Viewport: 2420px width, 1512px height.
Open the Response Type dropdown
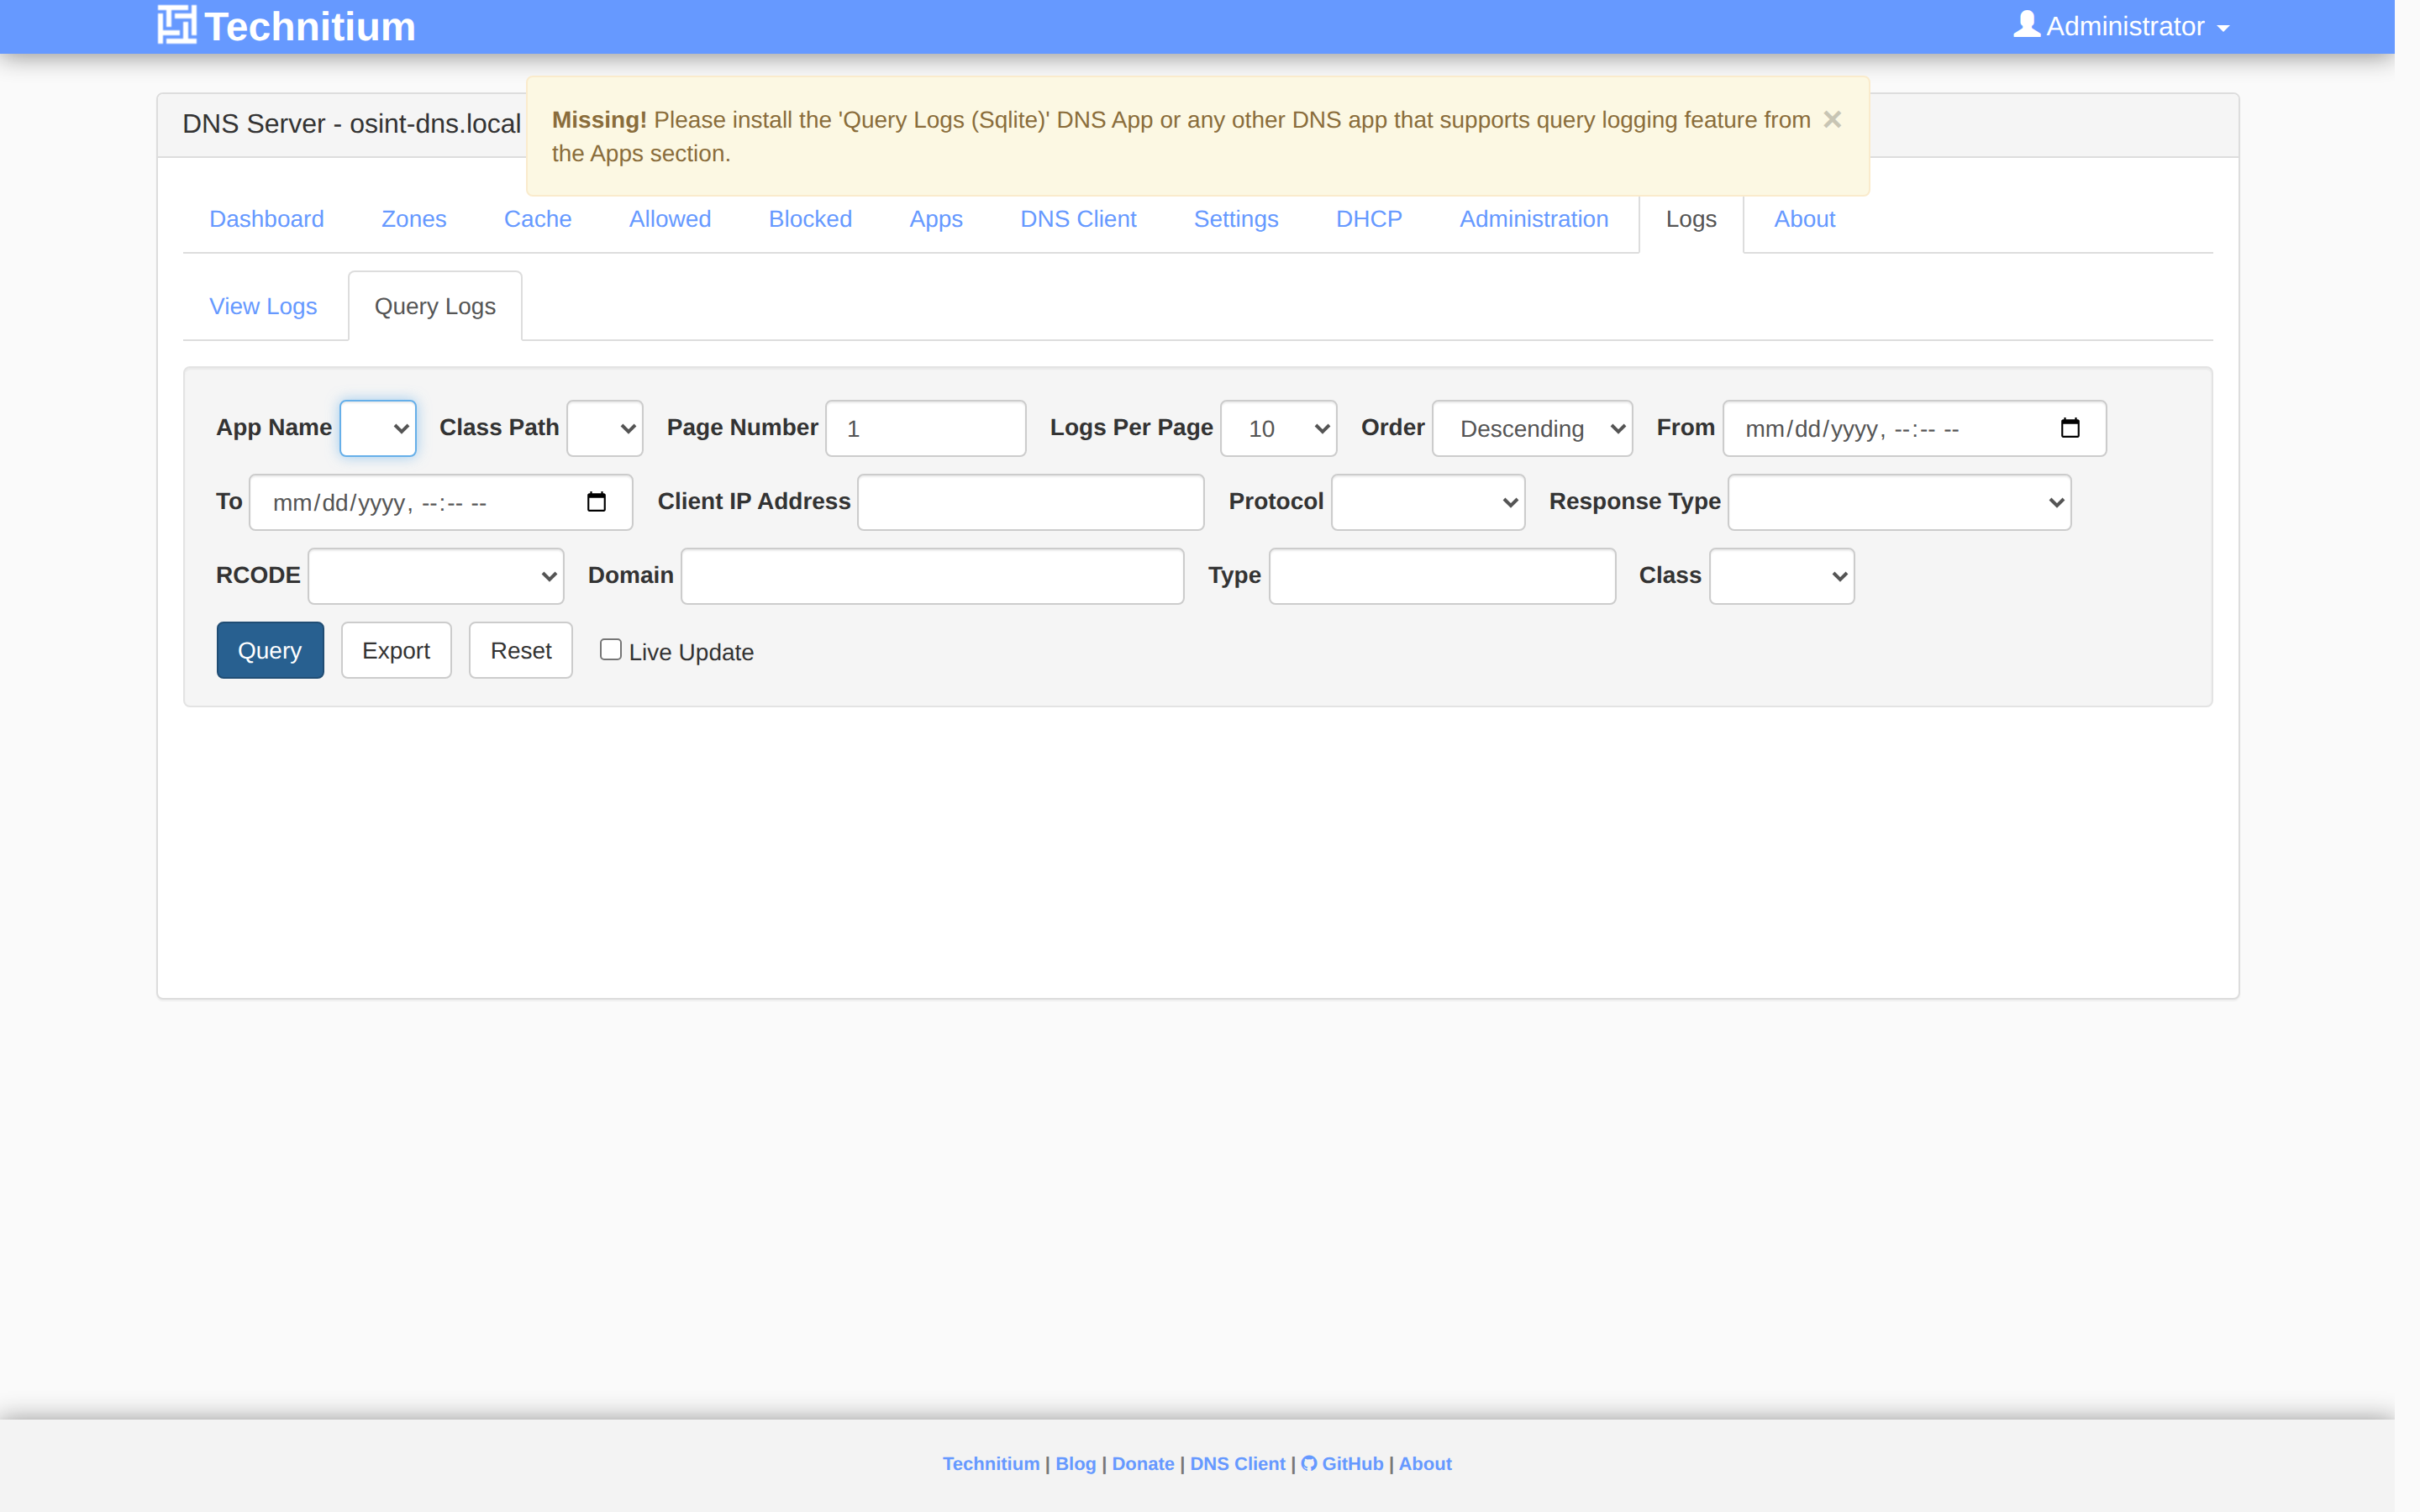coord(1899,502)
